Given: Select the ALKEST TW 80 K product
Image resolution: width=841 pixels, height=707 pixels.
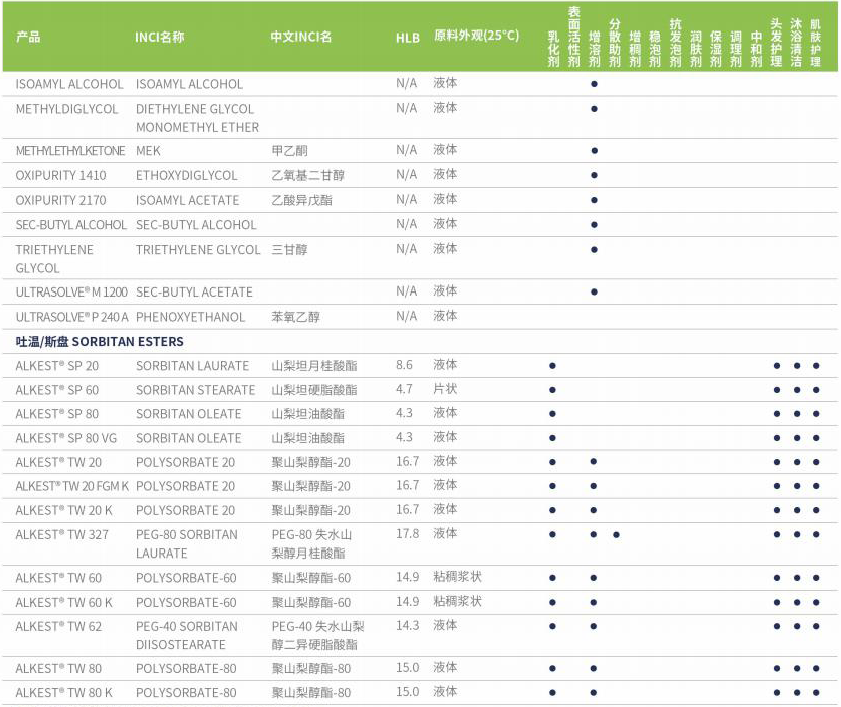Looking at the screenshot, I should point(64,693).
